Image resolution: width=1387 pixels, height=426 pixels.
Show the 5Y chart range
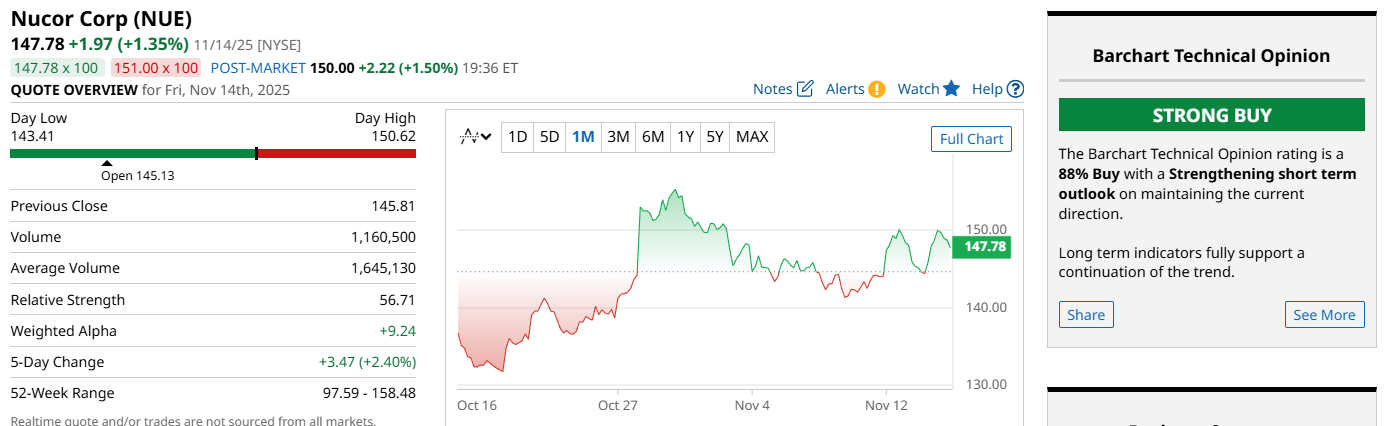pos(714,137)
